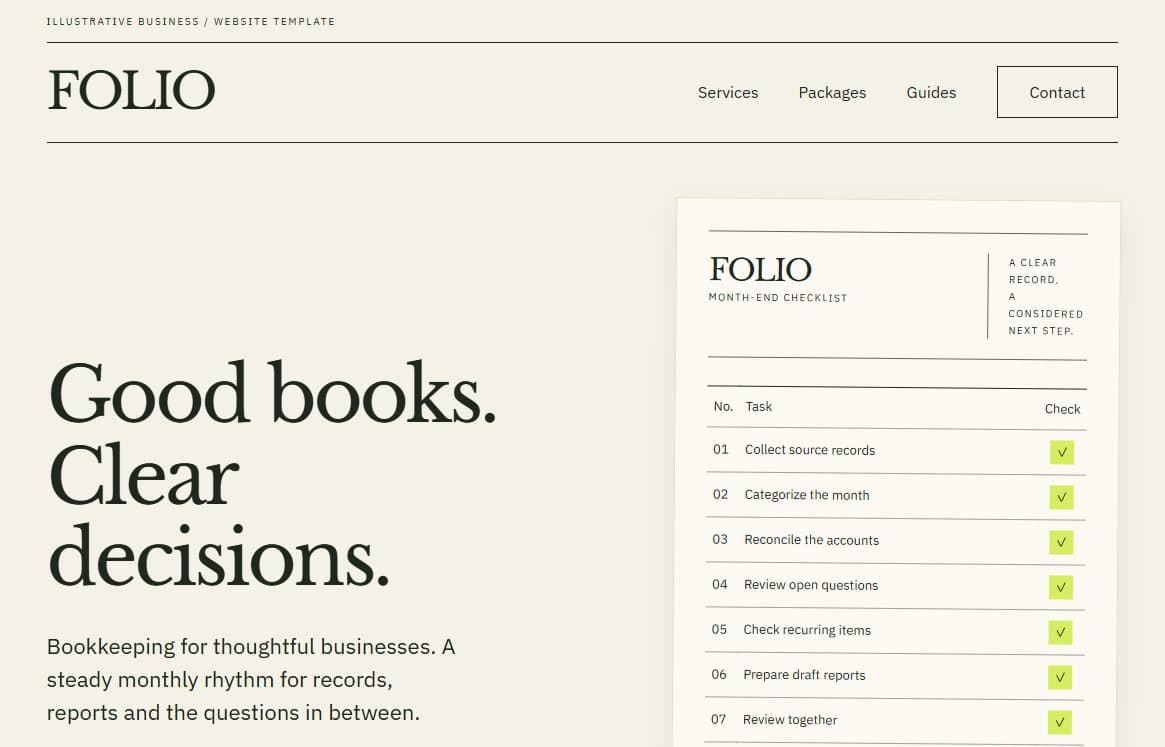Click row number 01 in checklist

point(721,449)
